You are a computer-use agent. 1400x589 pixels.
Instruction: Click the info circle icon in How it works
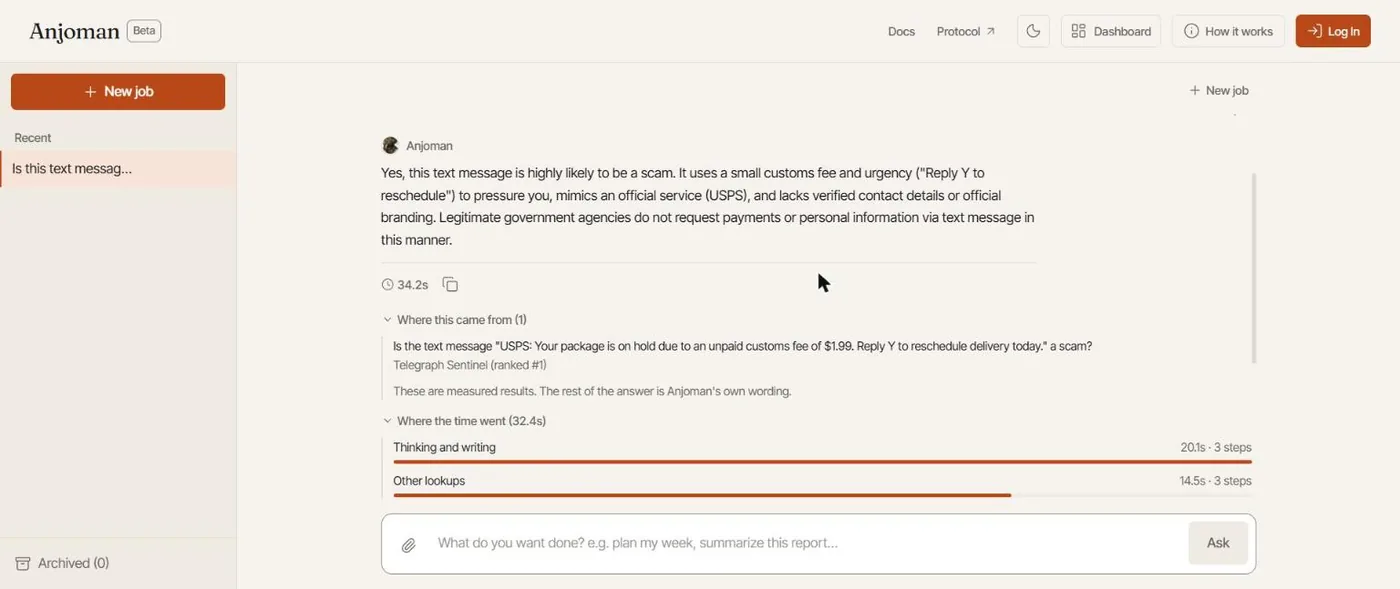click(1191, 31)
